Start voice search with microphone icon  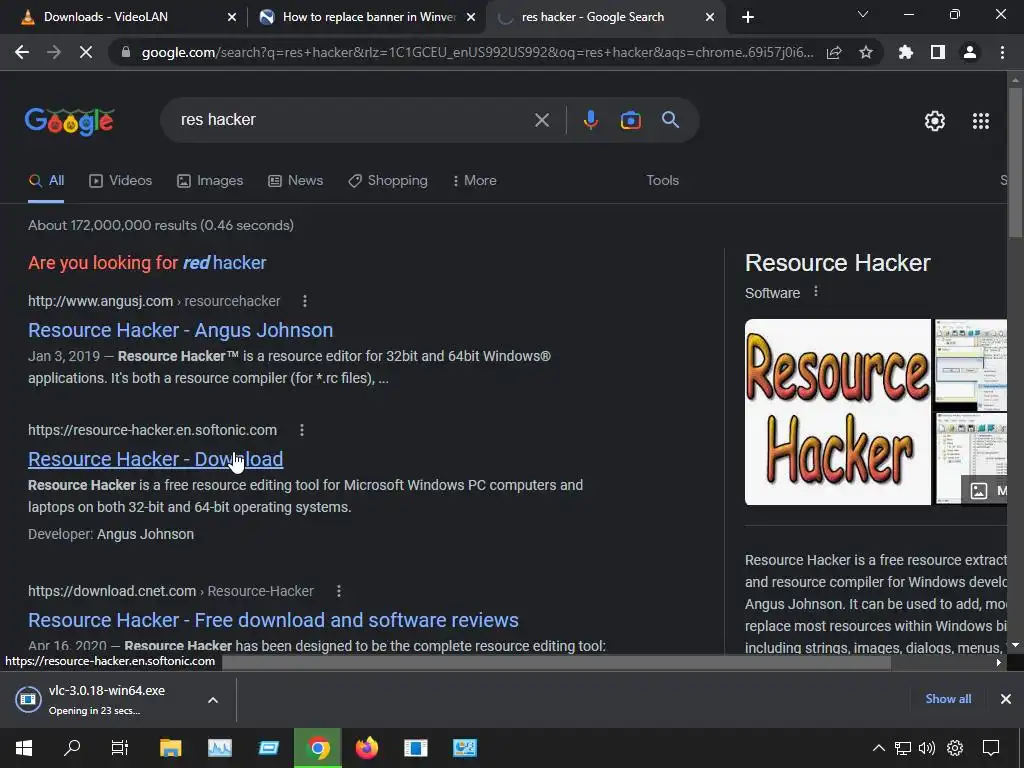590,120
